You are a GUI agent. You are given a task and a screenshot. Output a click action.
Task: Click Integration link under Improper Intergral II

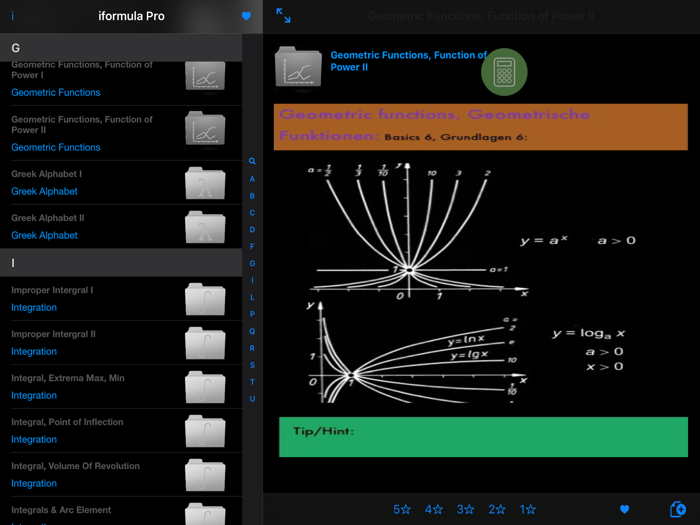pos(34,351)
